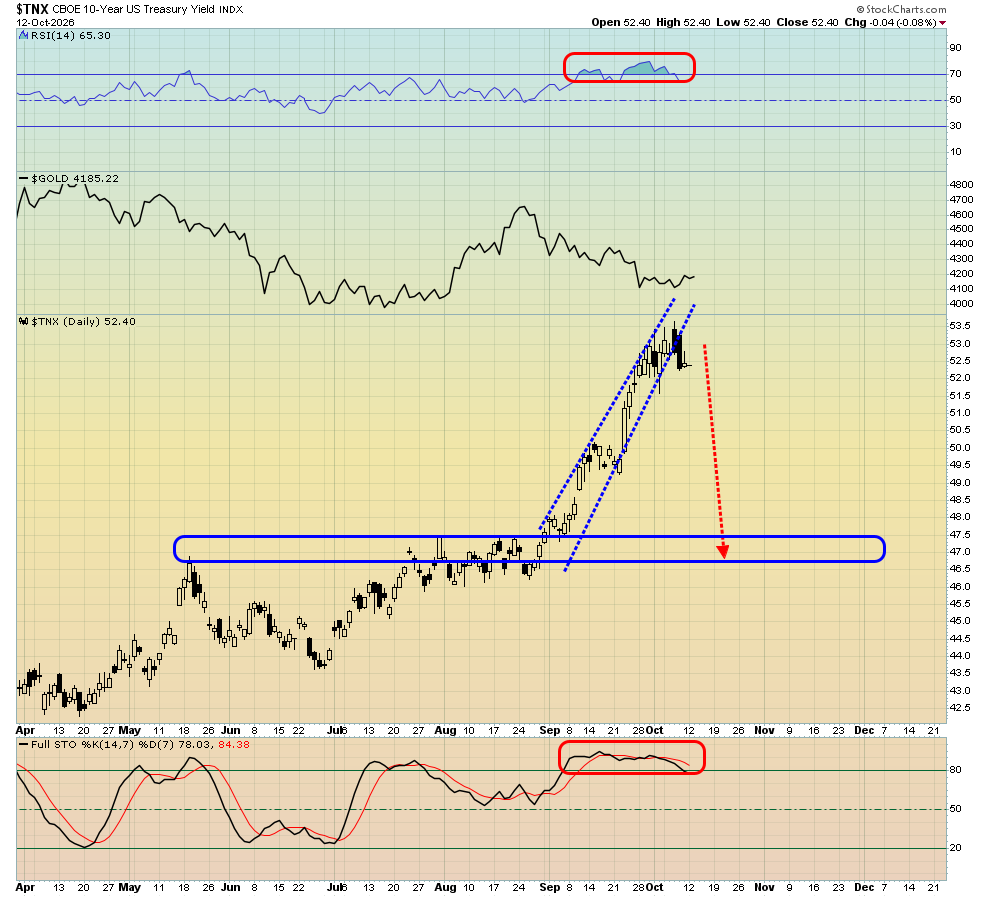Click the $GOLD legend dash marker
This screenshot has width=990, height=897.
pos(23,179)
